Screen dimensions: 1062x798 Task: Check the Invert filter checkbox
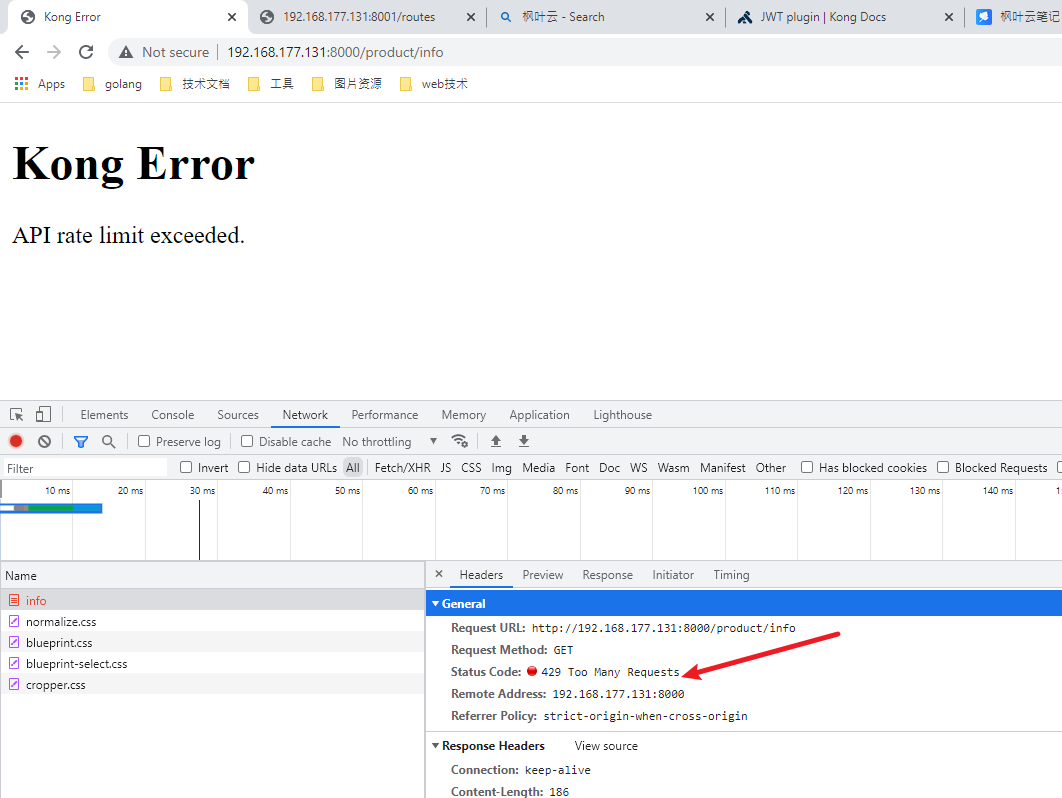[186, 467]
